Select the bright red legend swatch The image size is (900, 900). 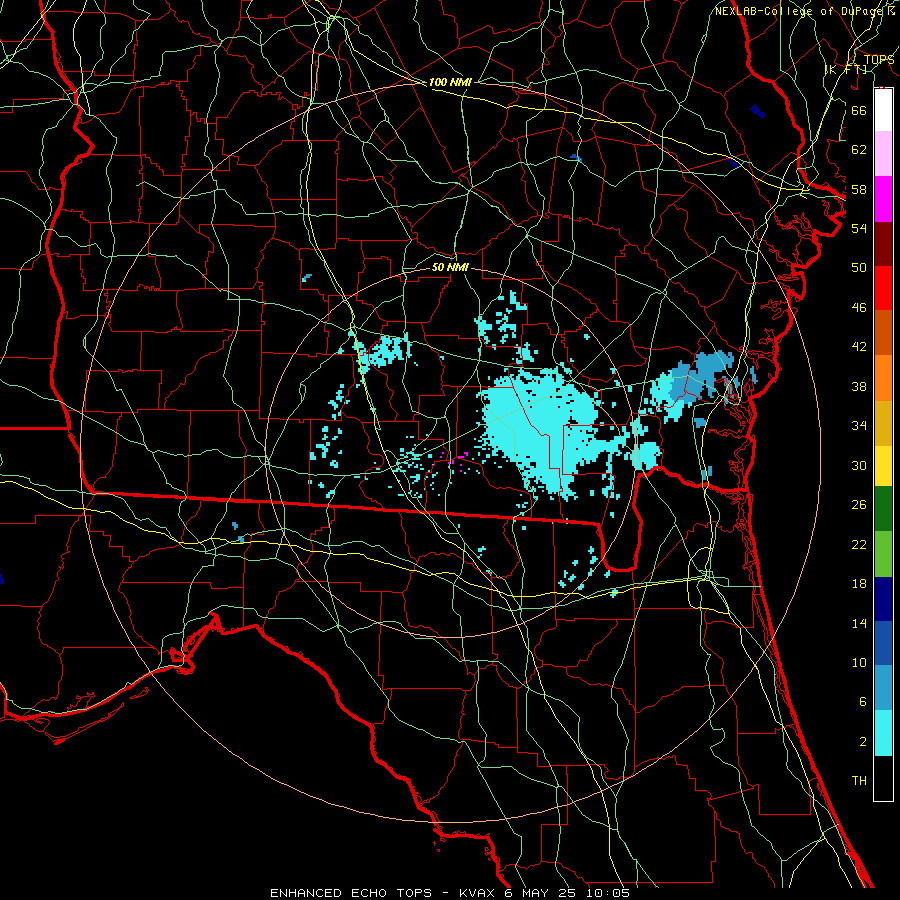[883, 288]
